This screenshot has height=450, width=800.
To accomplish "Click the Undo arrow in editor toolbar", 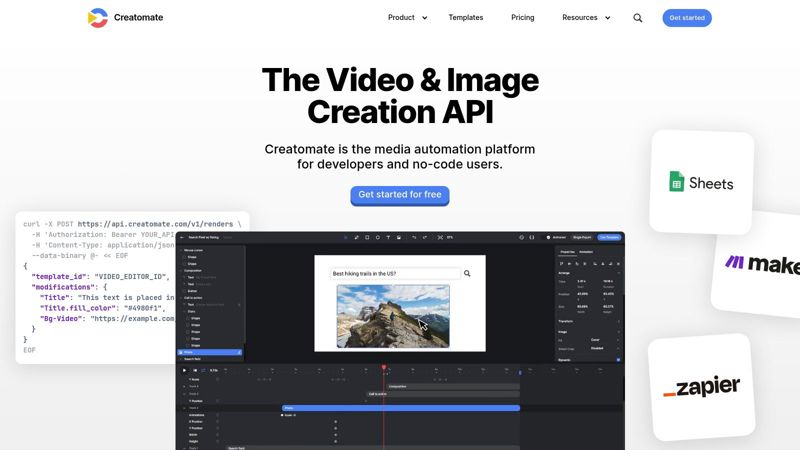I will [414, 237].
